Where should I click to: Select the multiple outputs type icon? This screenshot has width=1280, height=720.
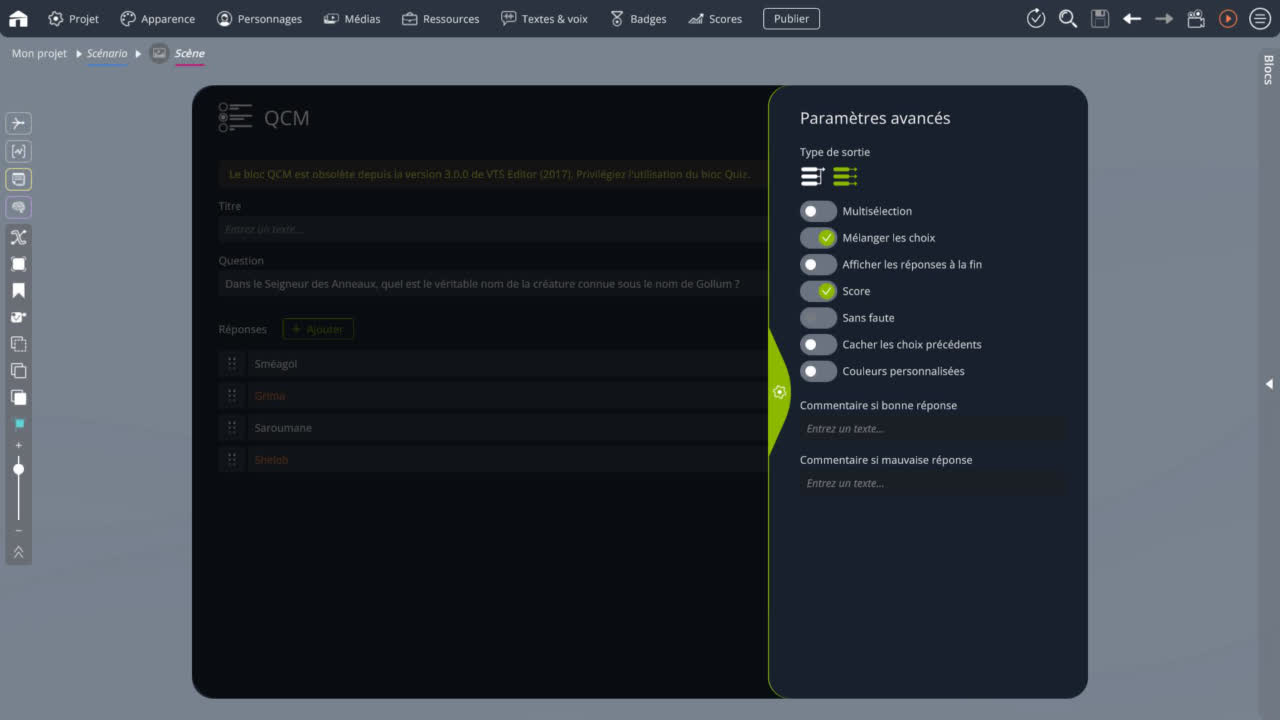click(845, 177)
